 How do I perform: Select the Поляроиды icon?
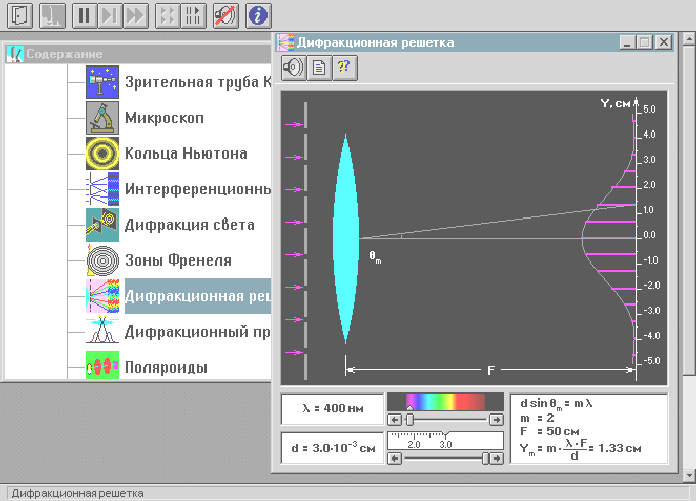tap(103, 367)
